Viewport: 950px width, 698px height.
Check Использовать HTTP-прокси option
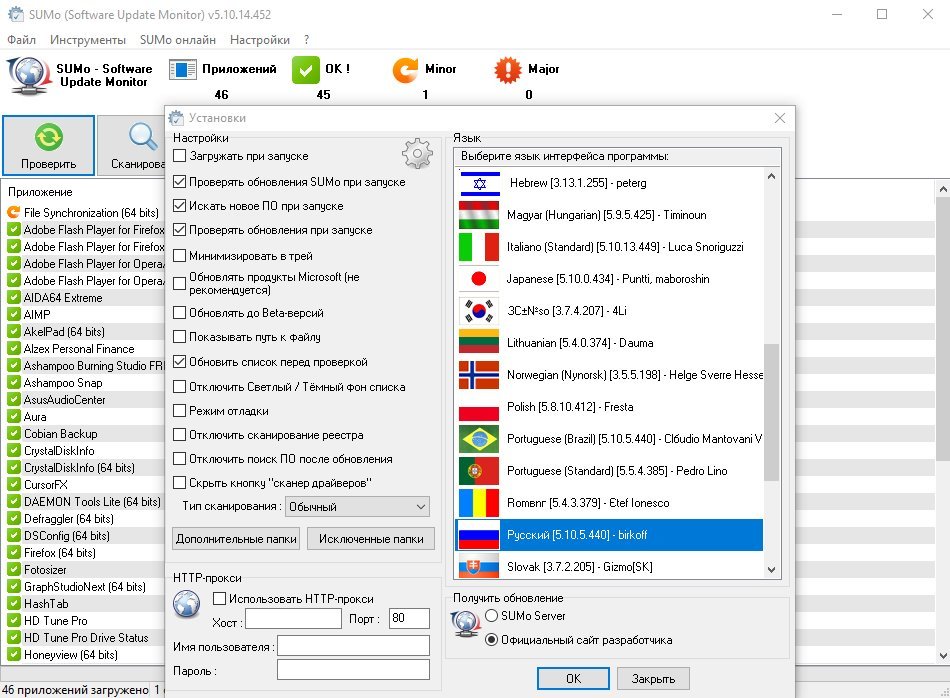(220, 599)
